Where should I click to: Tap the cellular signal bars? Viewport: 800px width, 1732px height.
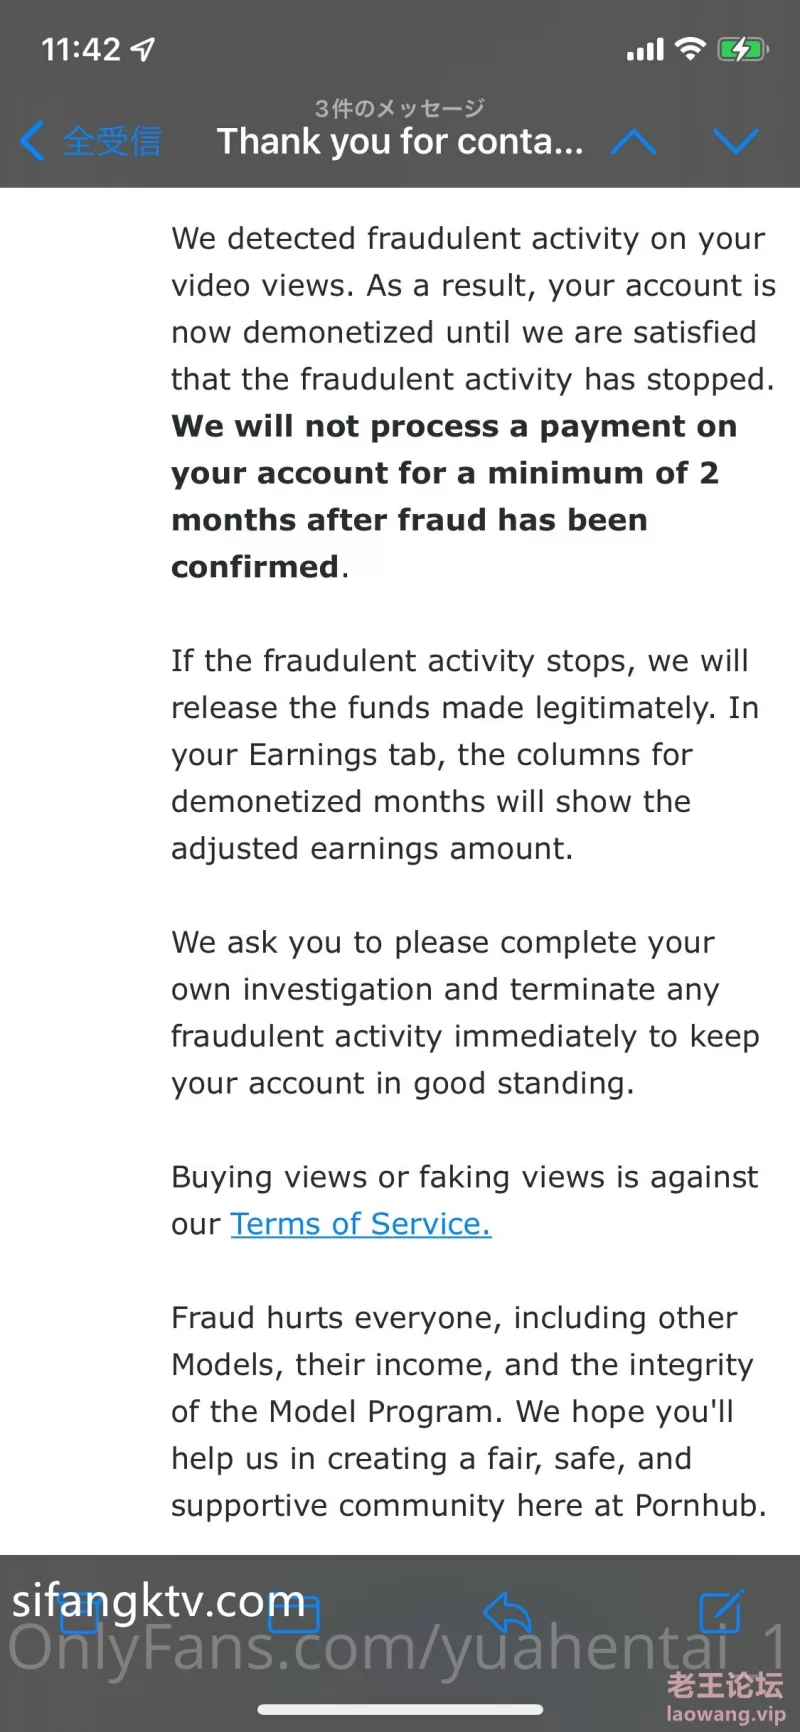[645, 50]
